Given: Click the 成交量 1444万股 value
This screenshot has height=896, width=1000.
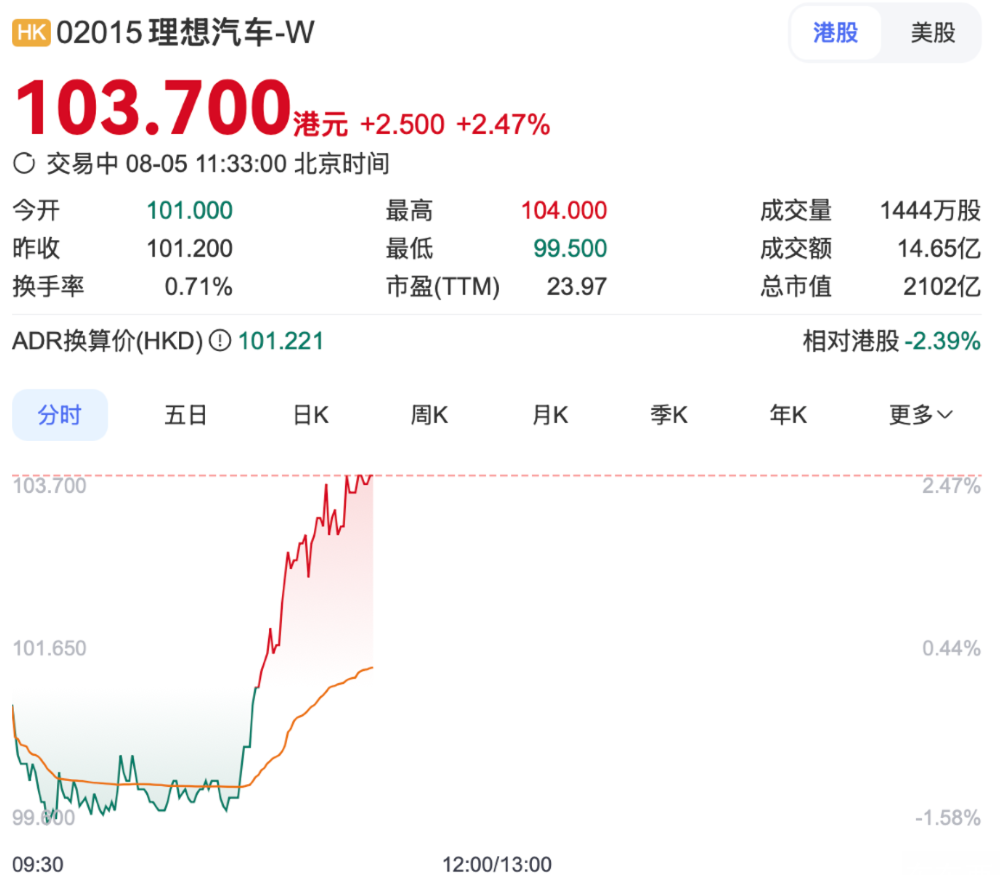Looking at the screenshot, I should [x=930, y=211].
